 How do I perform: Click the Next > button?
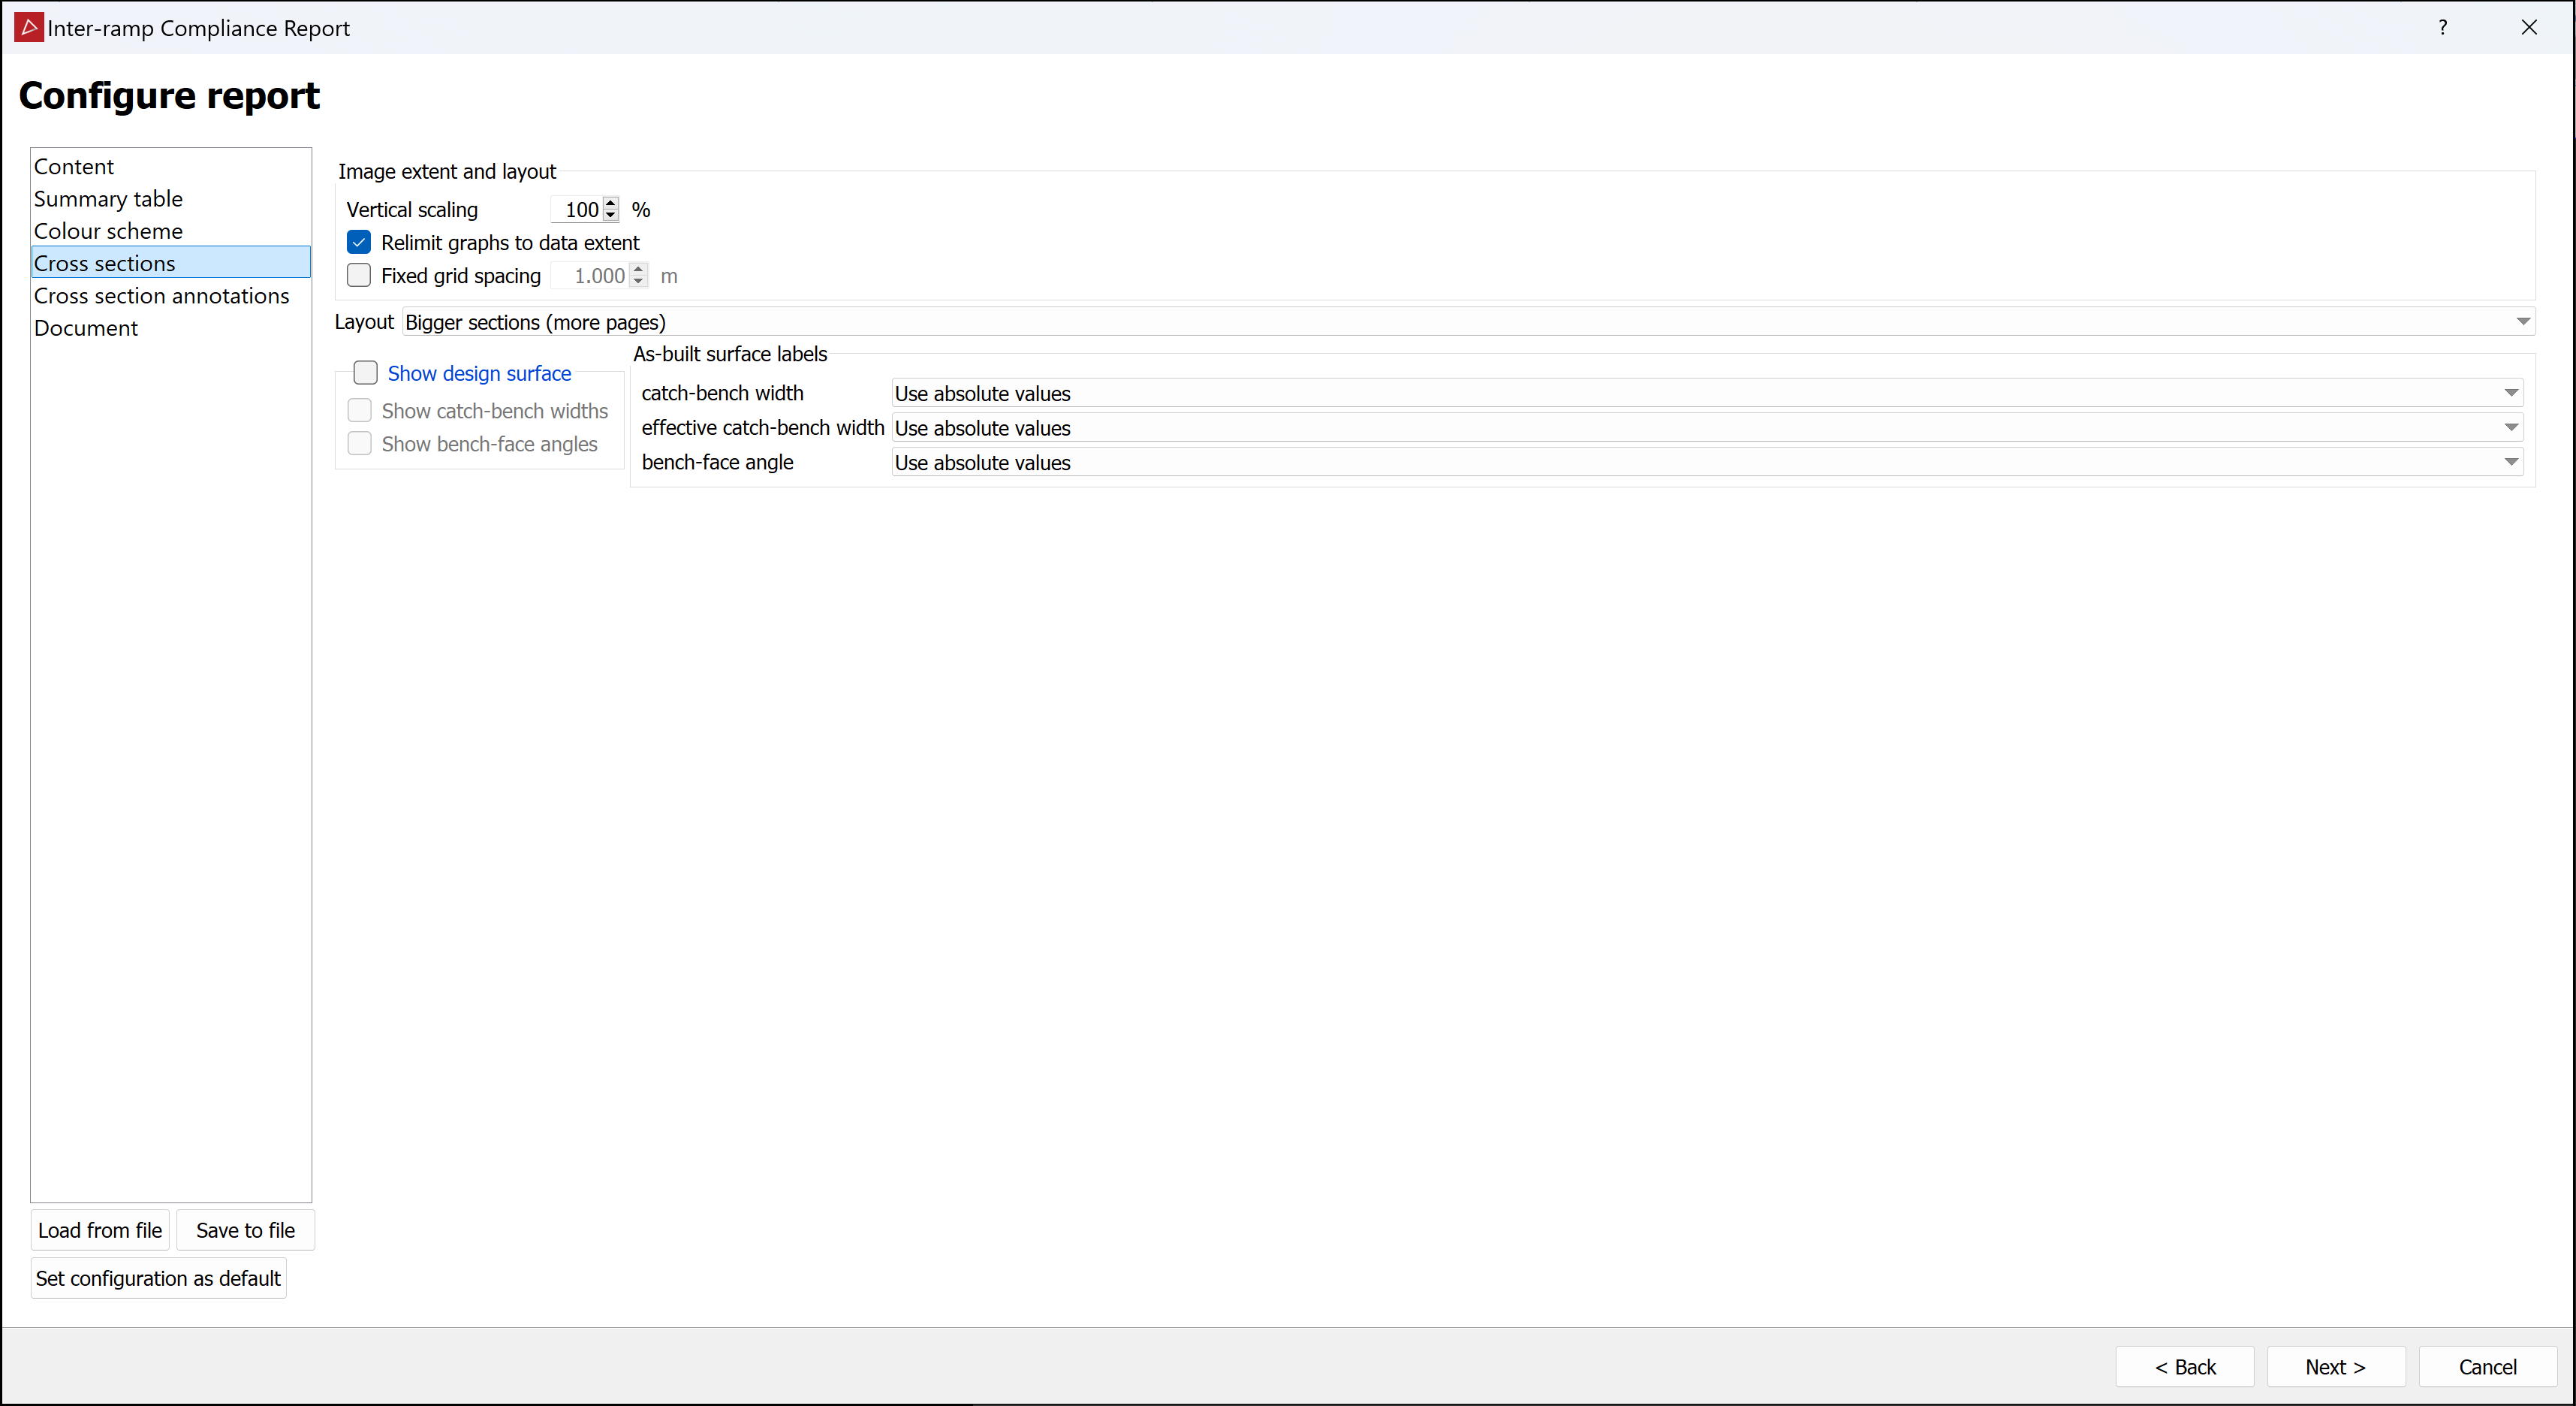pyautogui.click(x=2335, y=1367)
